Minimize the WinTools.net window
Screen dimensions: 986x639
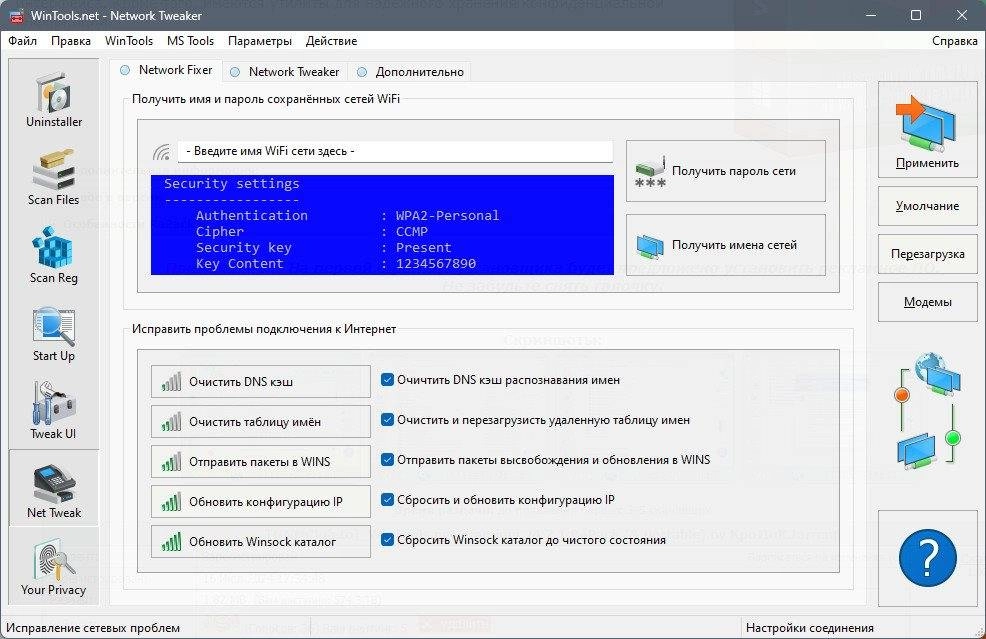point(871,15)
